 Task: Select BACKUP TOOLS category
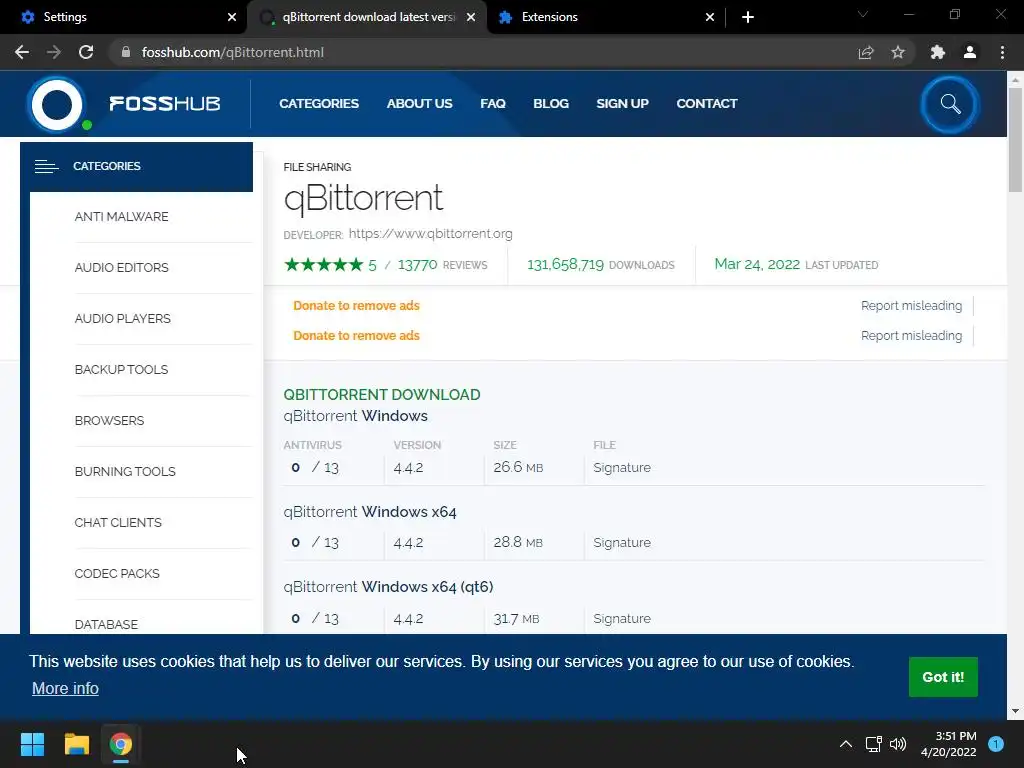(121, 370)
